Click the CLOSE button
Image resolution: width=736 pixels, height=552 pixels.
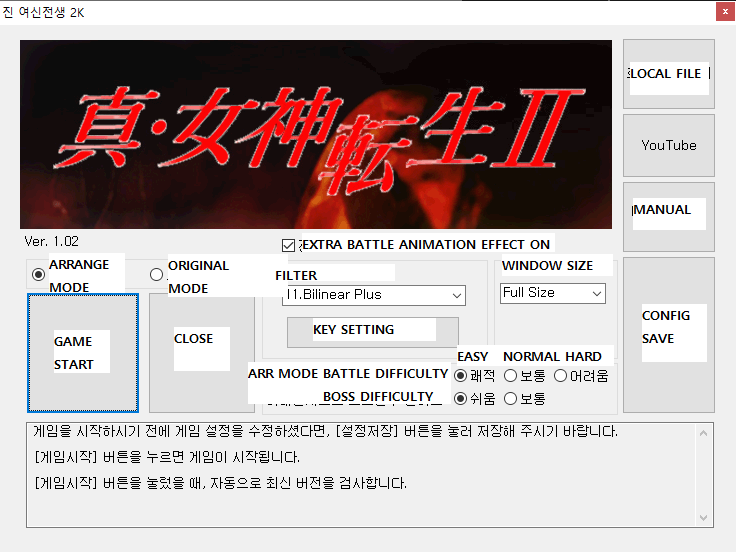[202, 353]
